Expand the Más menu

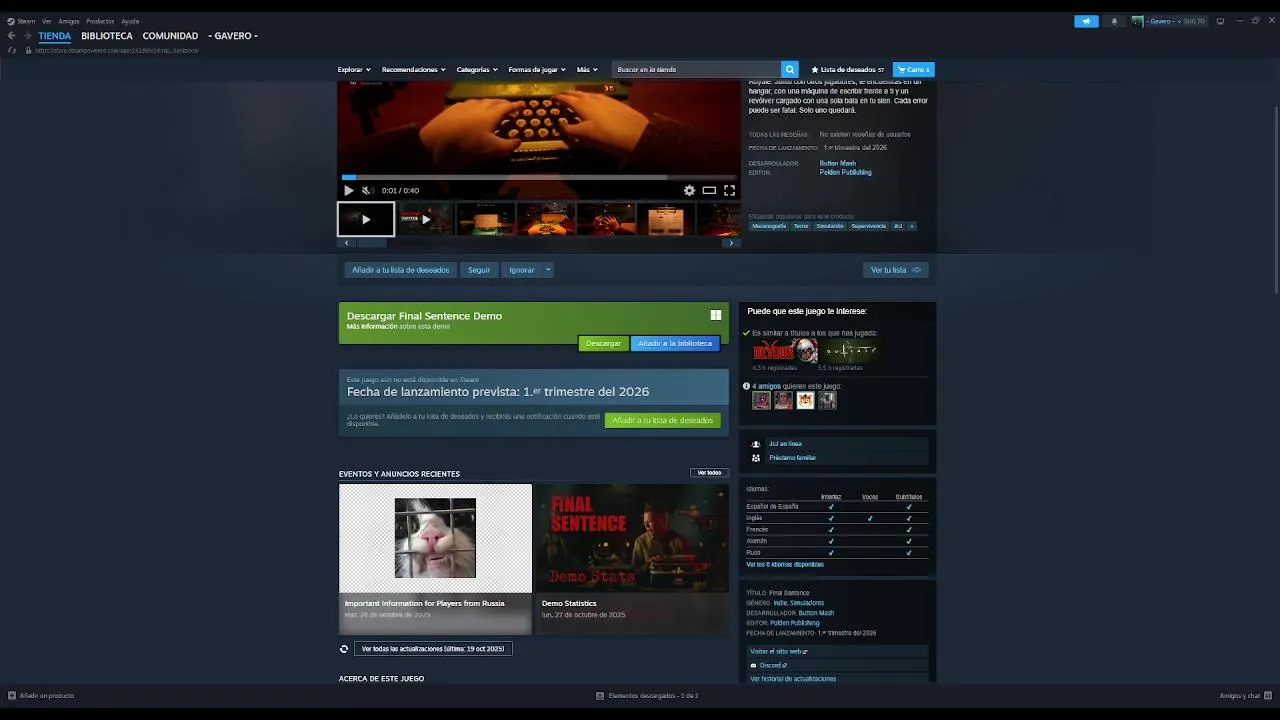point(587,70)
